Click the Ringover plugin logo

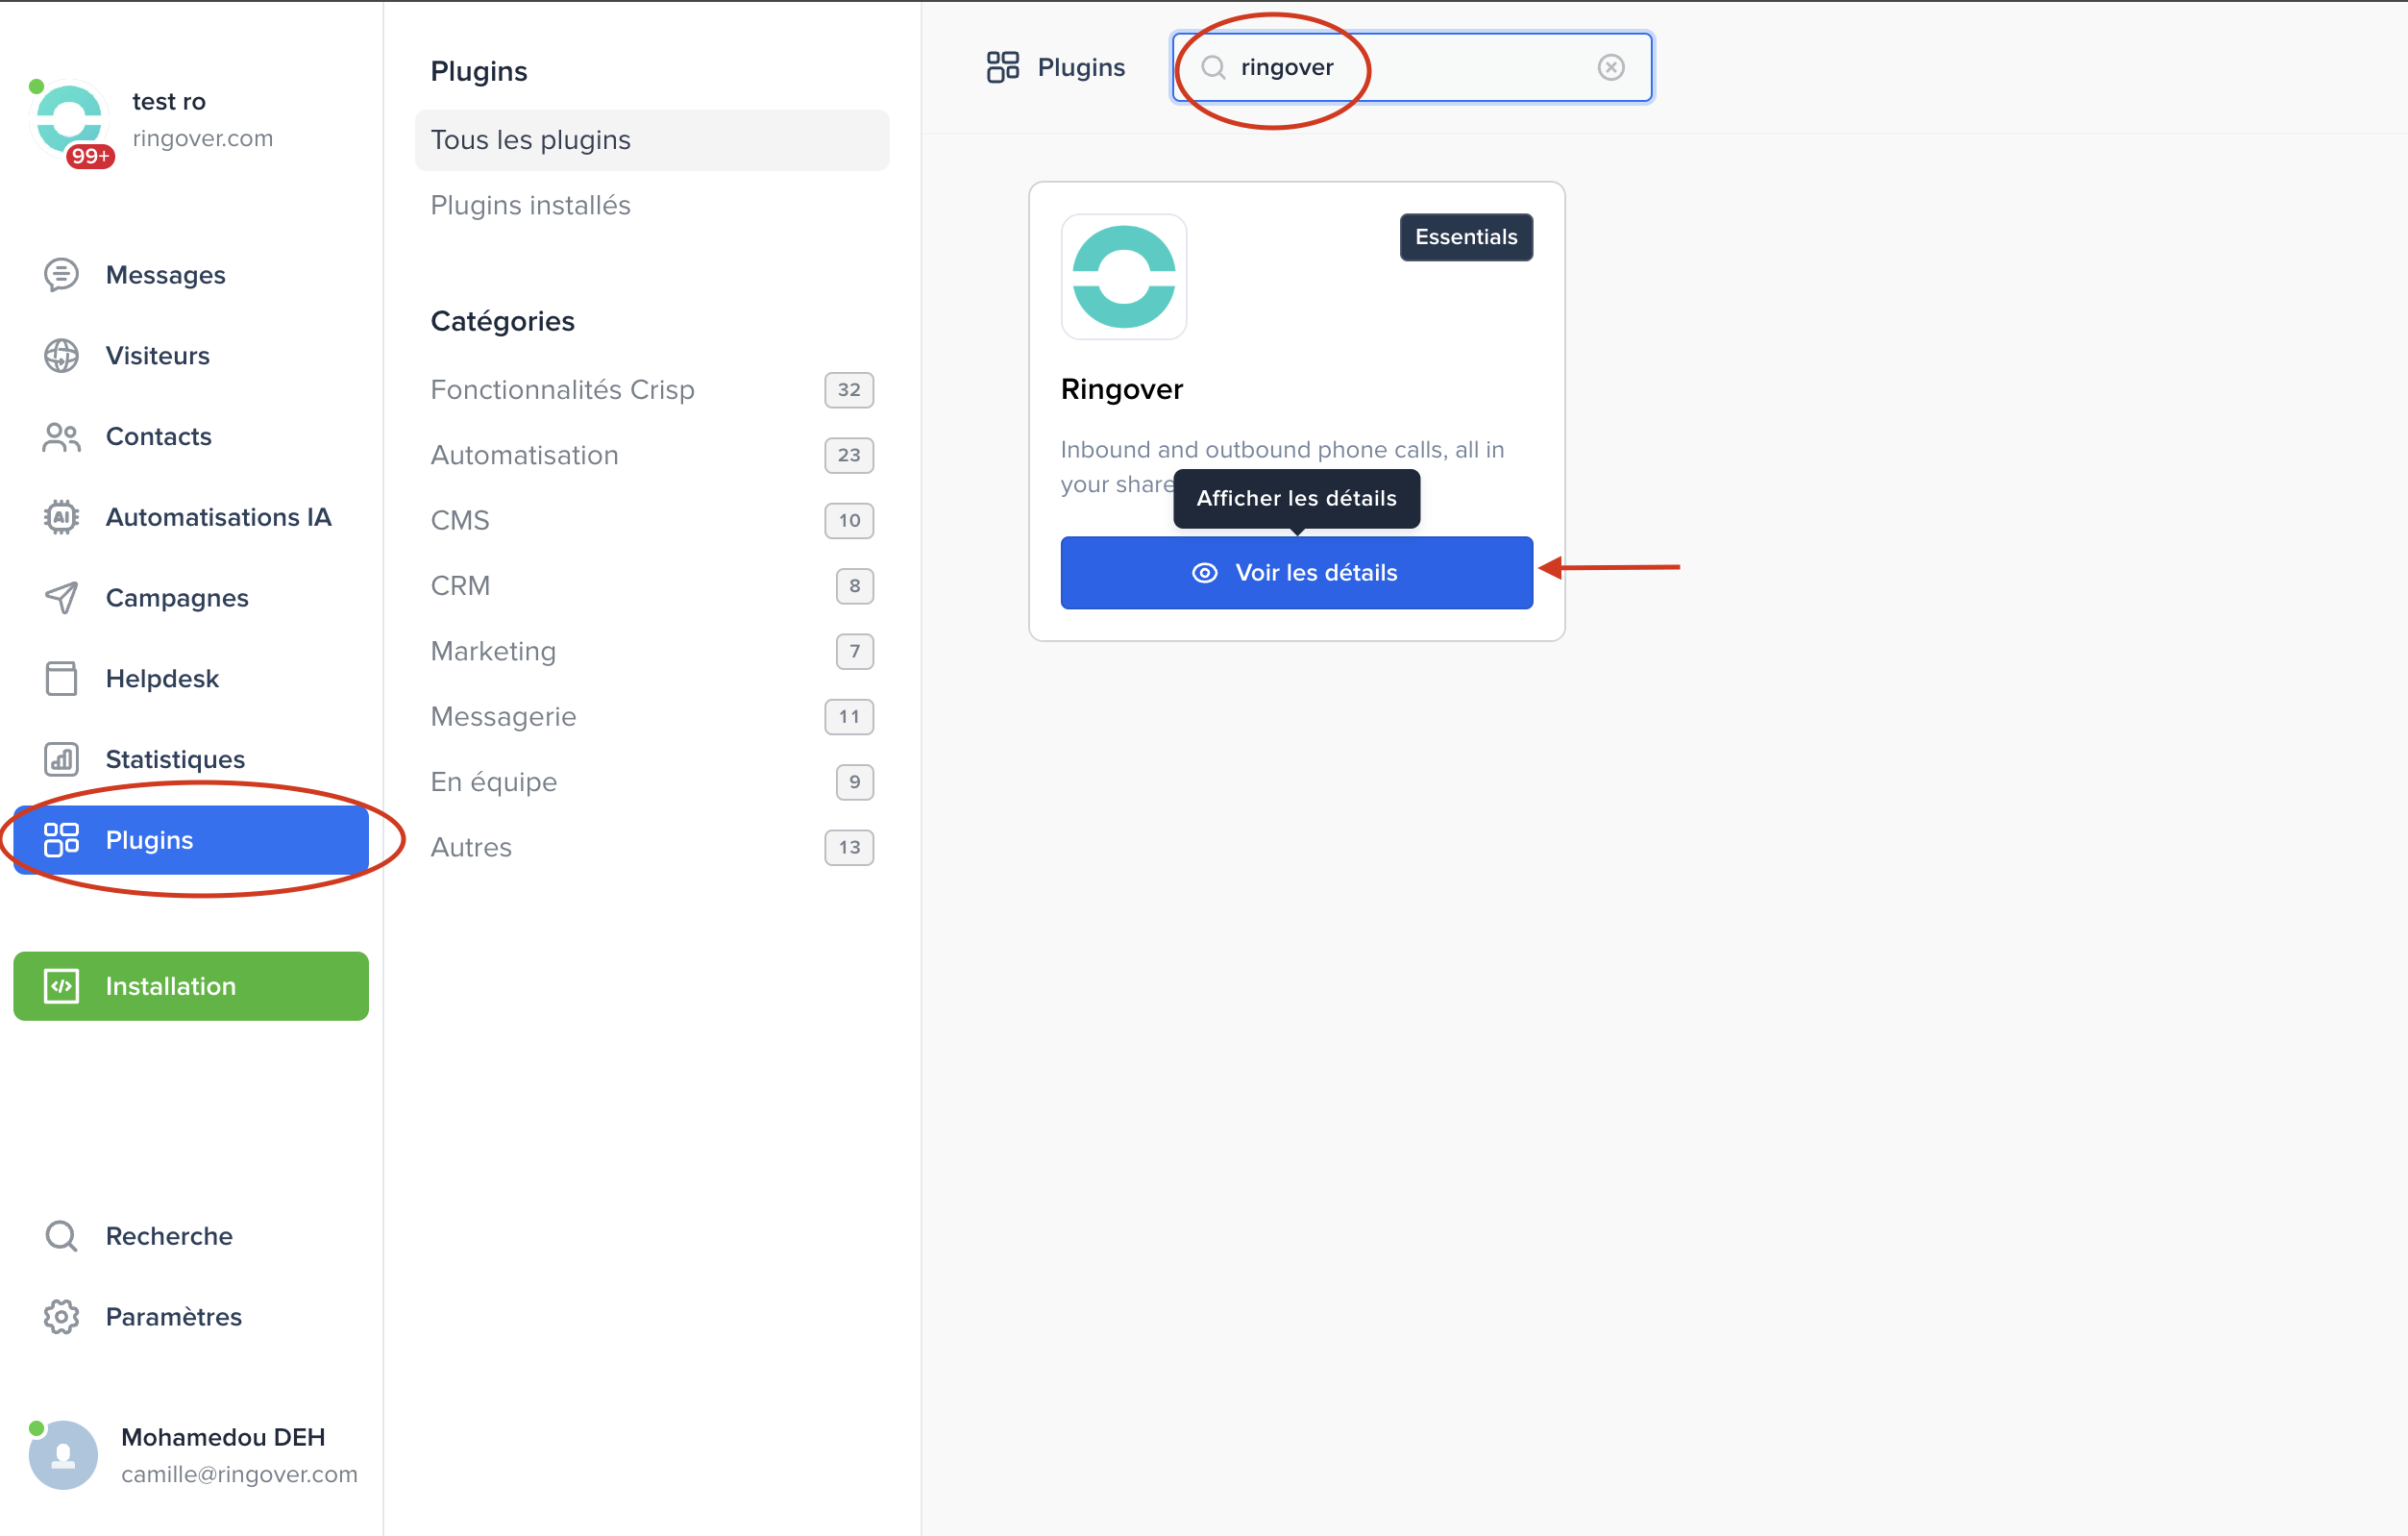1124,277
